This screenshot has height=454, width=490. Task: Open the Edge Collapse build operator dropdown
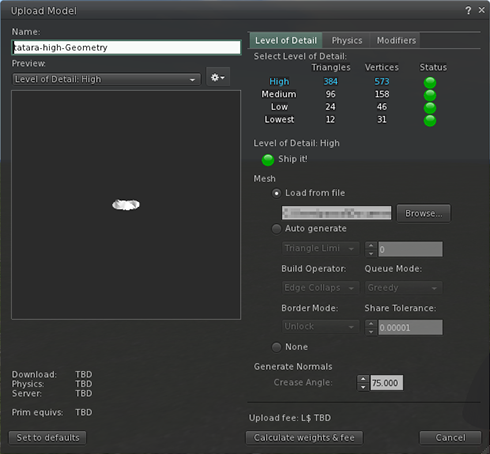point(320,288)
